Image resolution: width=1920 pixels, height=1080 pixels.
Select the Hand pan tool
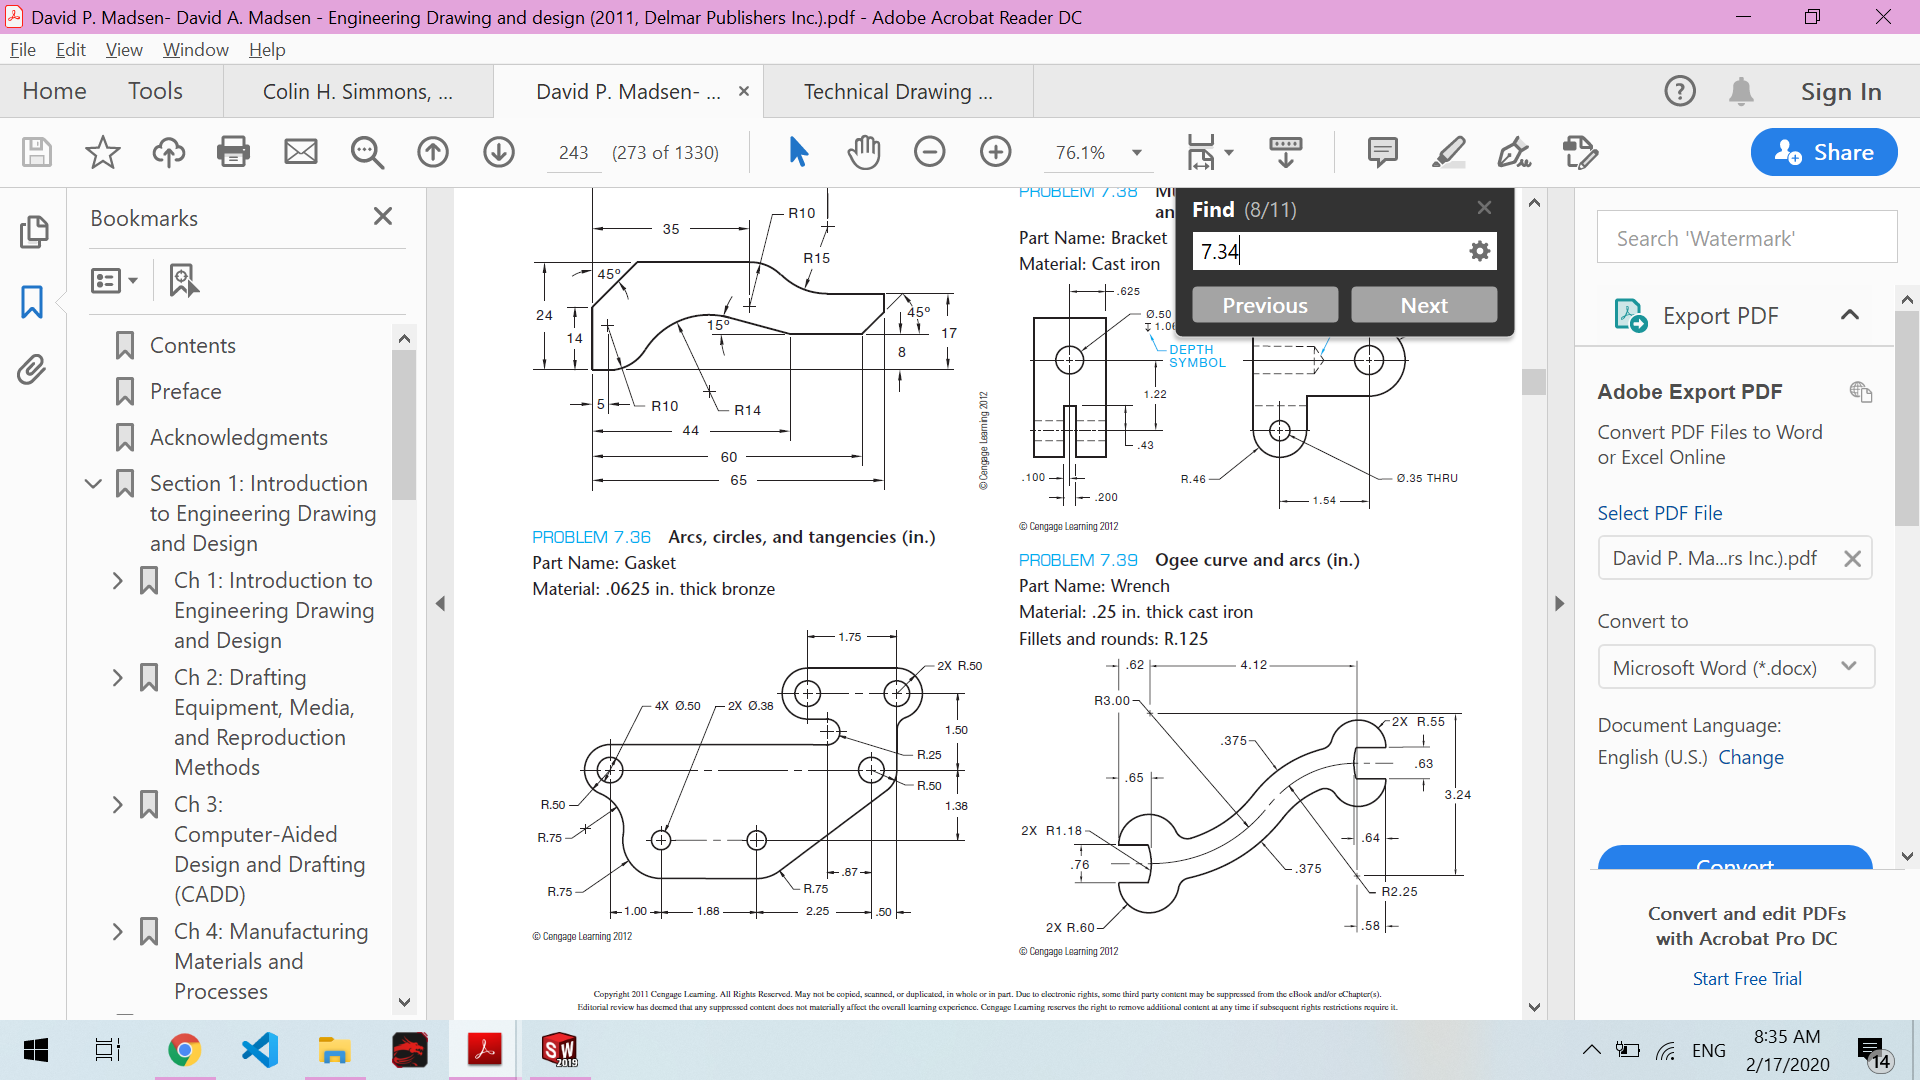pyautogui.click(x=863, y=152)
